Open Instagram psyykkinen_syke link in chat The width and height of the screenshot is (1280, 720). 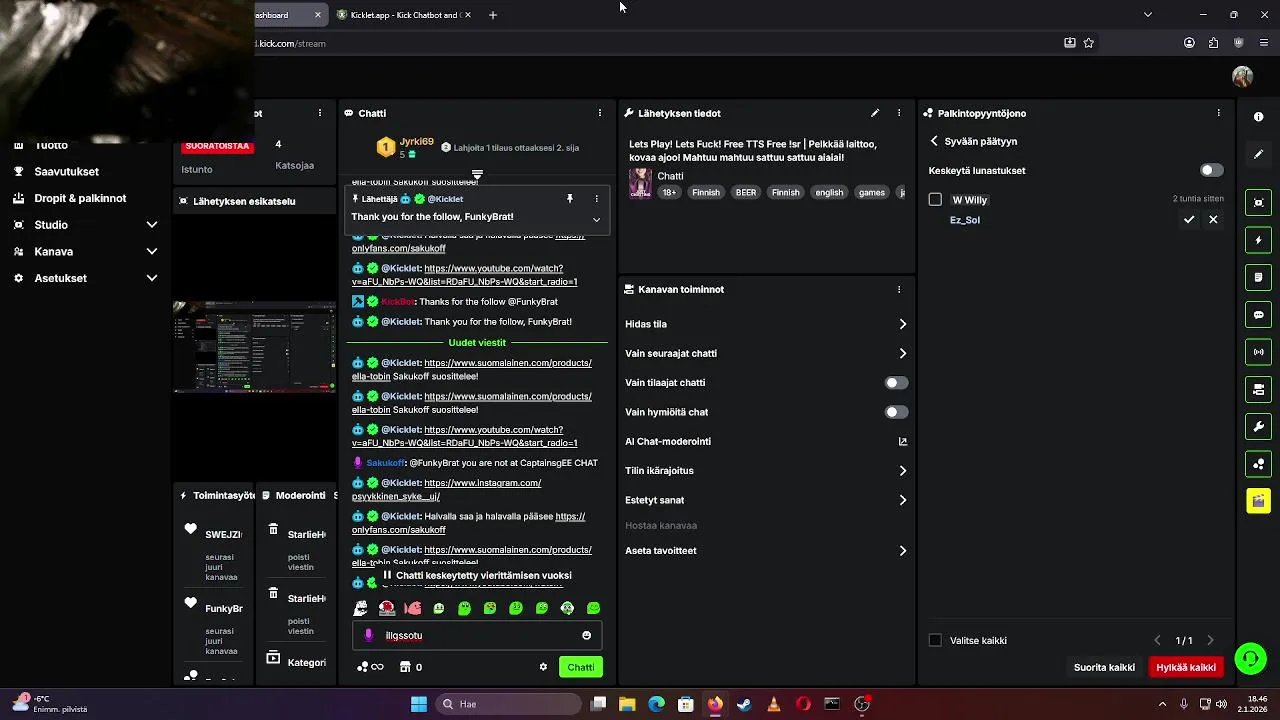(446, 489)
